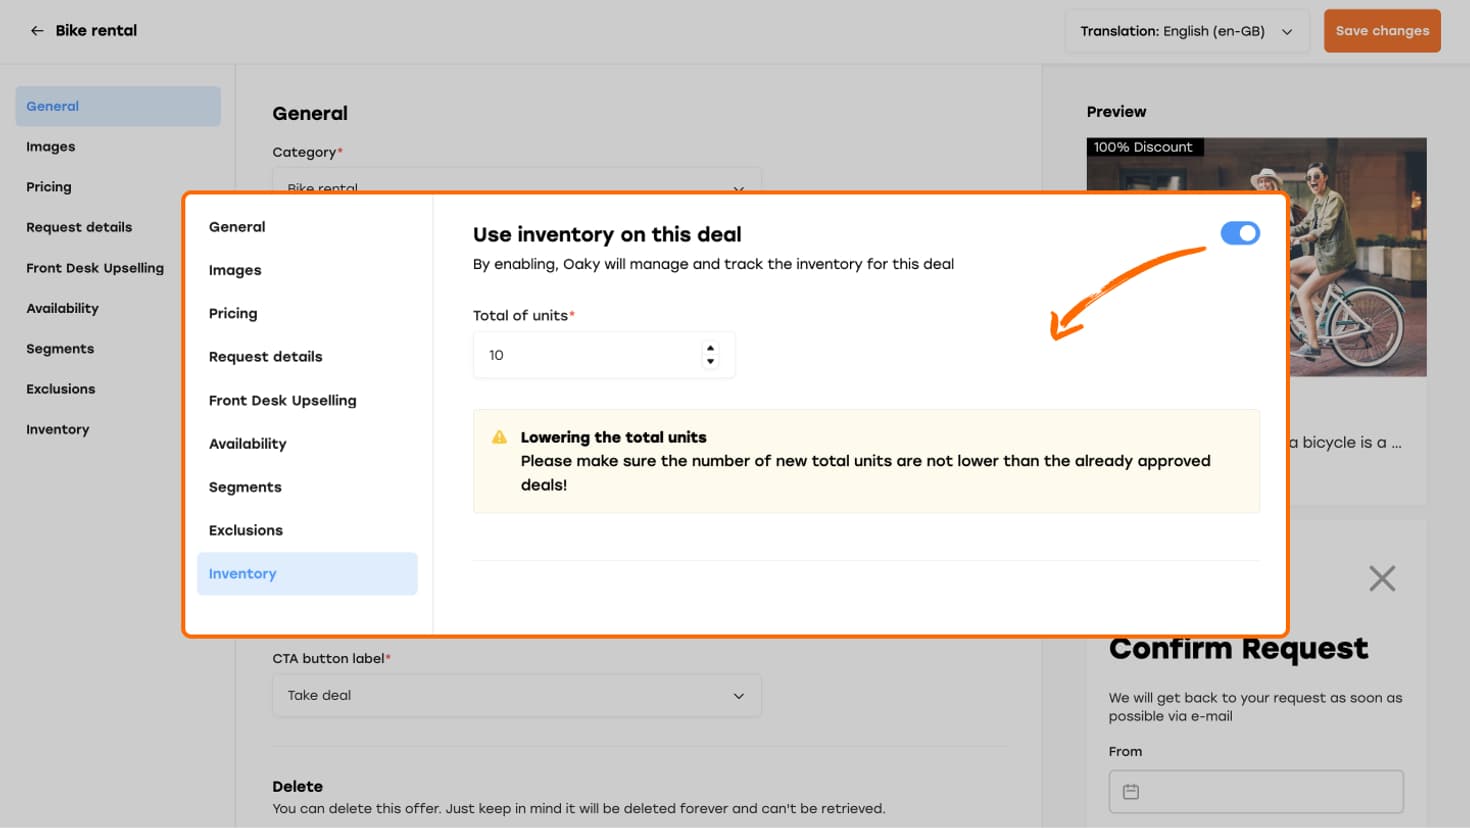Image resolution: width=1470 pixels, height=828 pixels.
Task: Decrease total units with down stepper arrow
Action: [x=711, y=362]
